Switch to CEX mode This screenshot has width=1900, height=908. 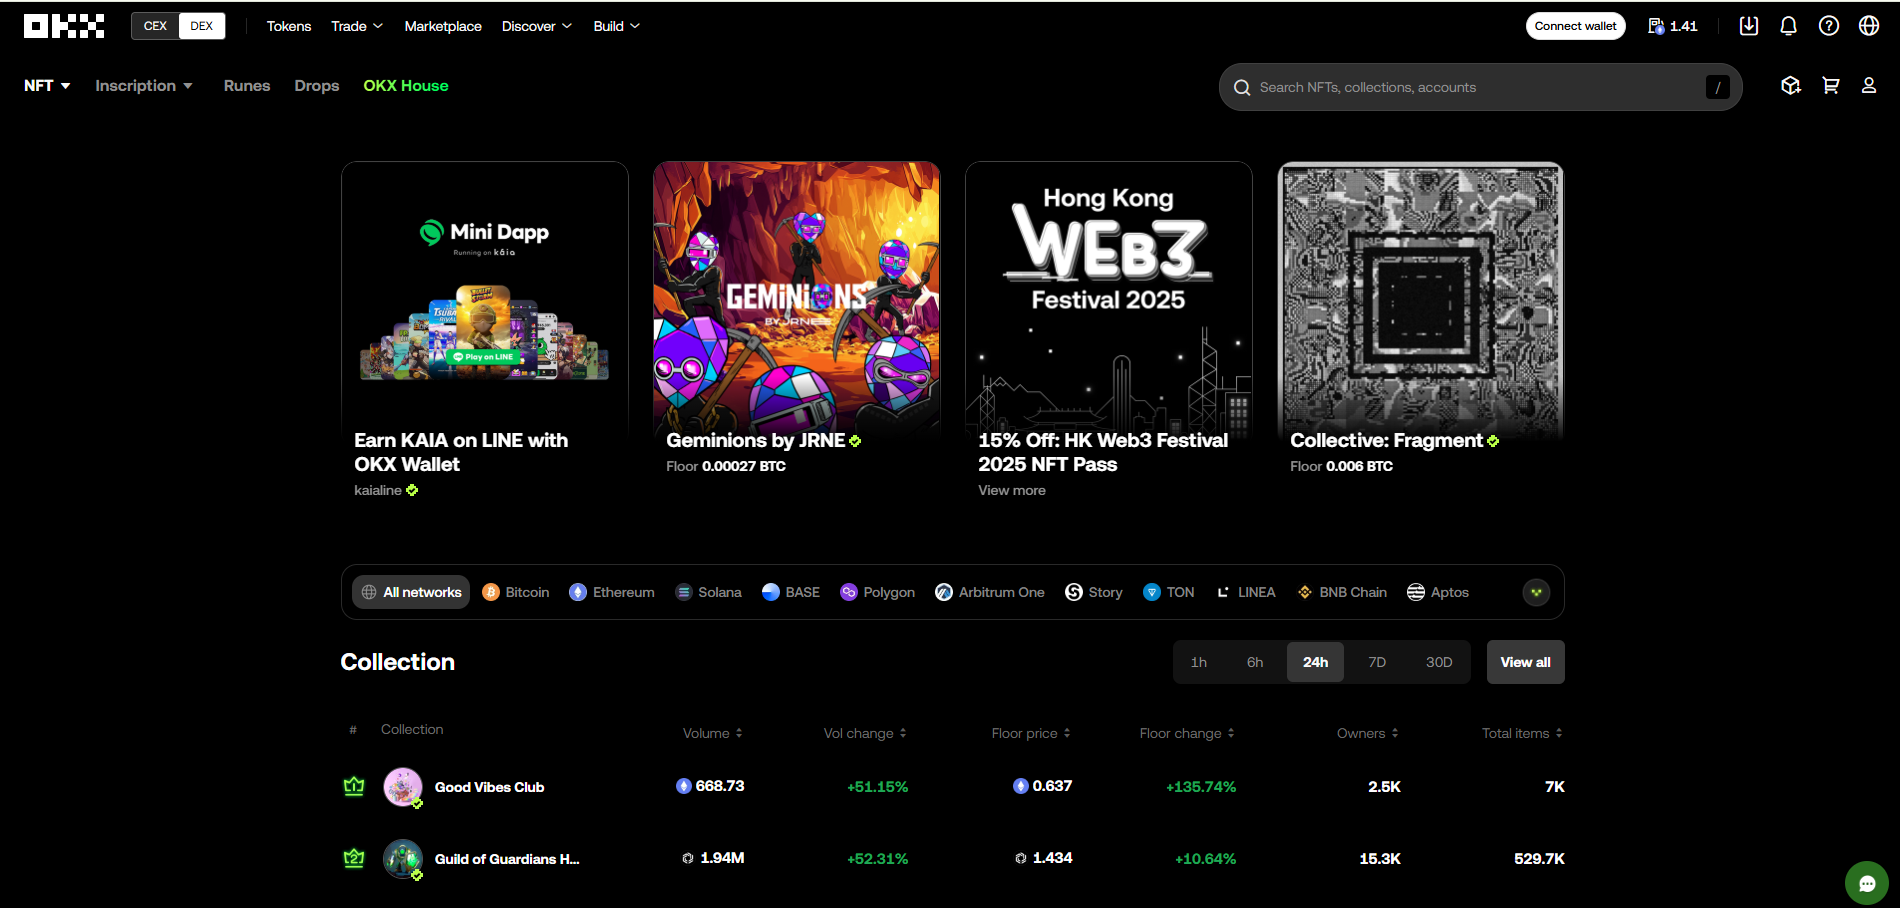(x=155, y=26)
